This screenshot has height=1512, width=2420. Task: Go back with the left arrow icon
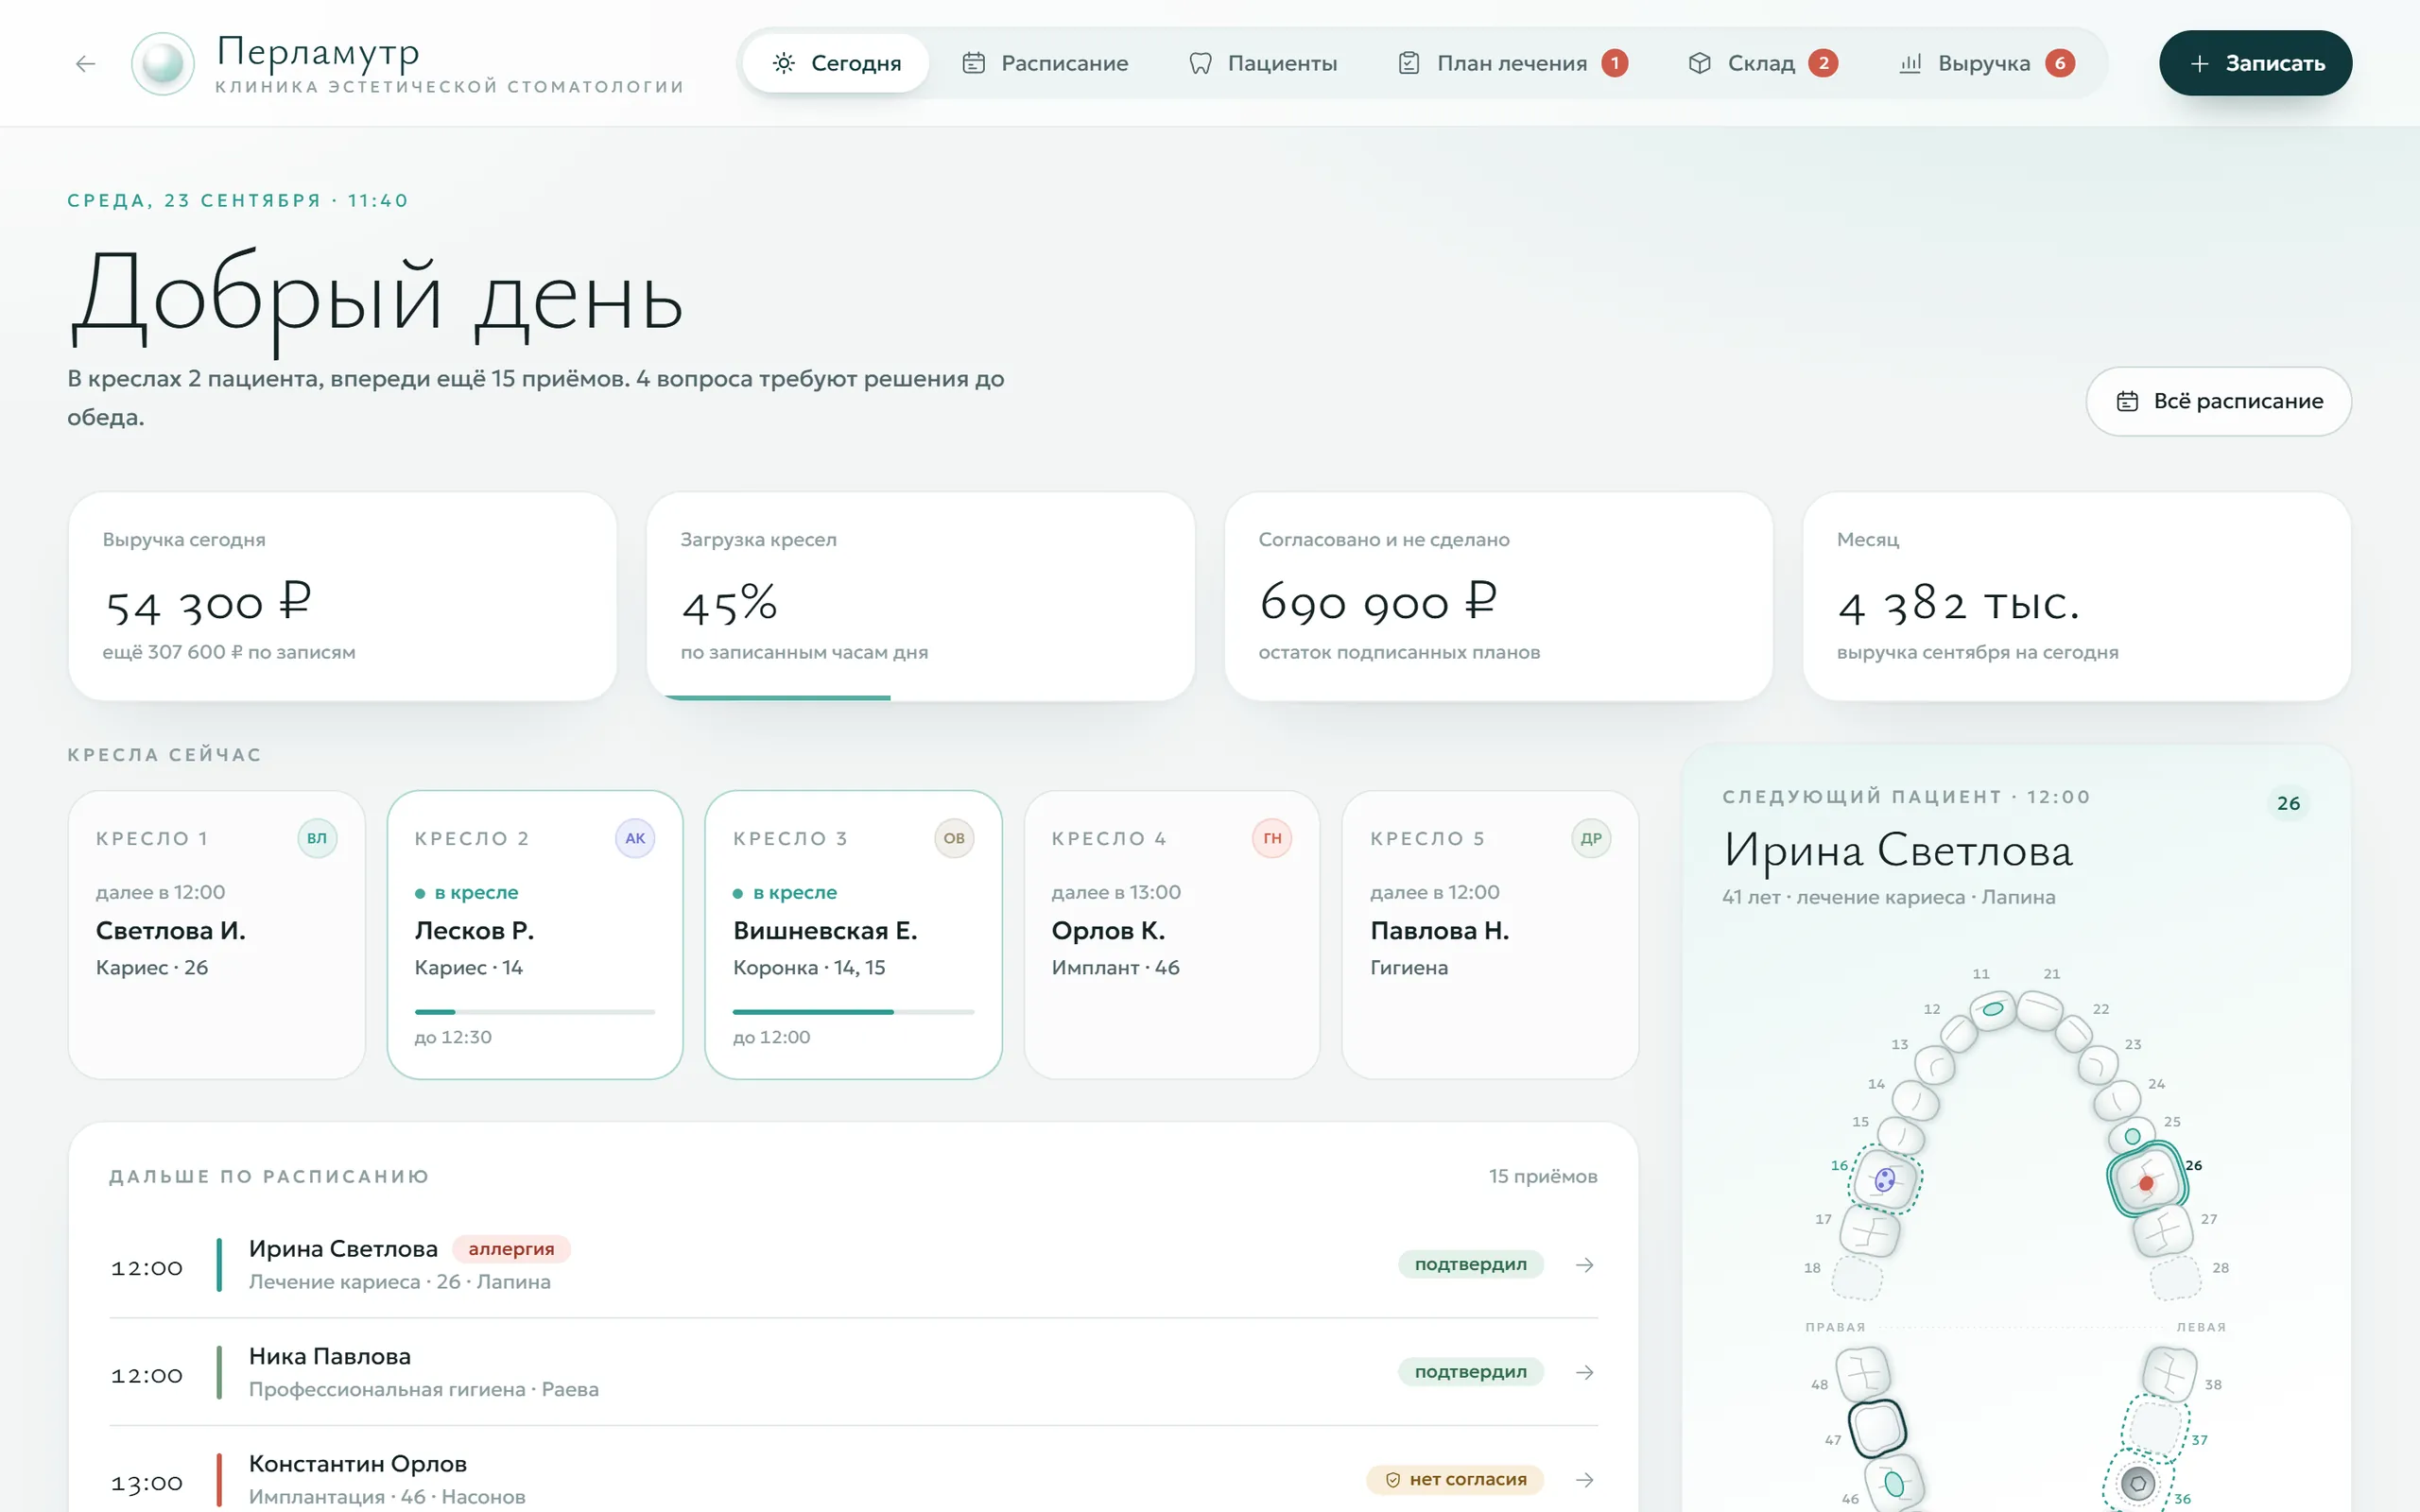pos(85,64)
